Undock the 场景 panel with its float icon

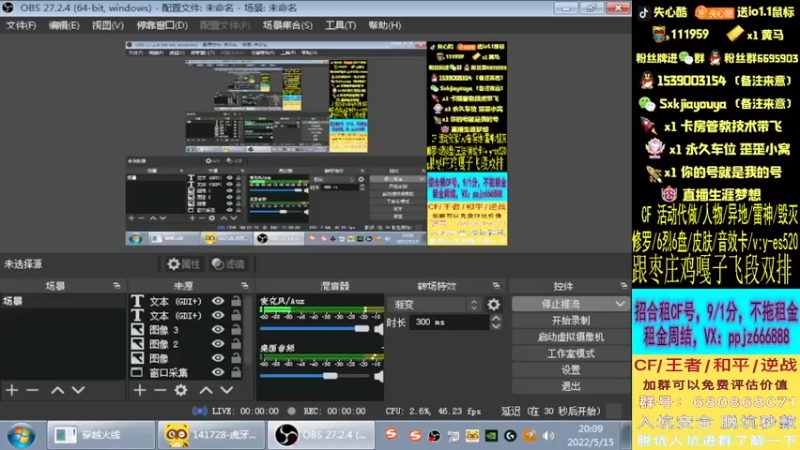(x=116, y=286)
